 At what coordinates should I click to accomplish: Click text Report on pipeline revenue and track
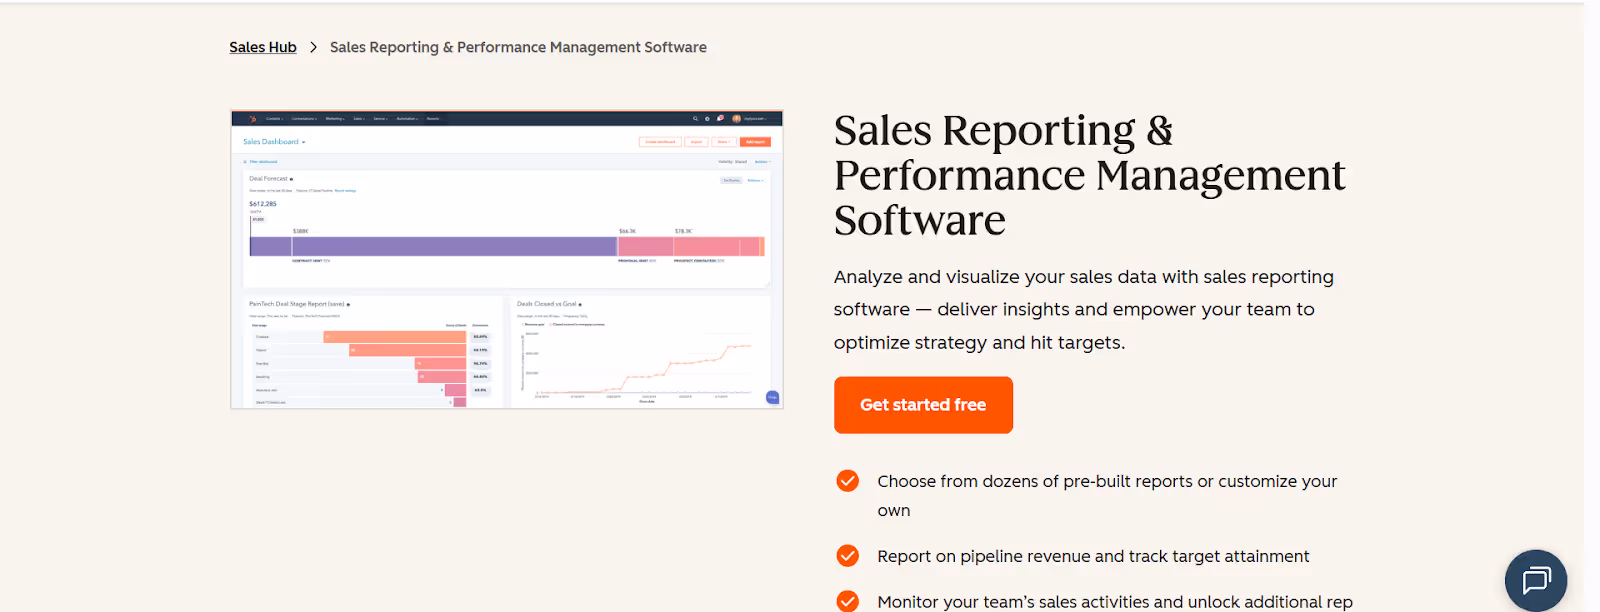click(1093, 556)
